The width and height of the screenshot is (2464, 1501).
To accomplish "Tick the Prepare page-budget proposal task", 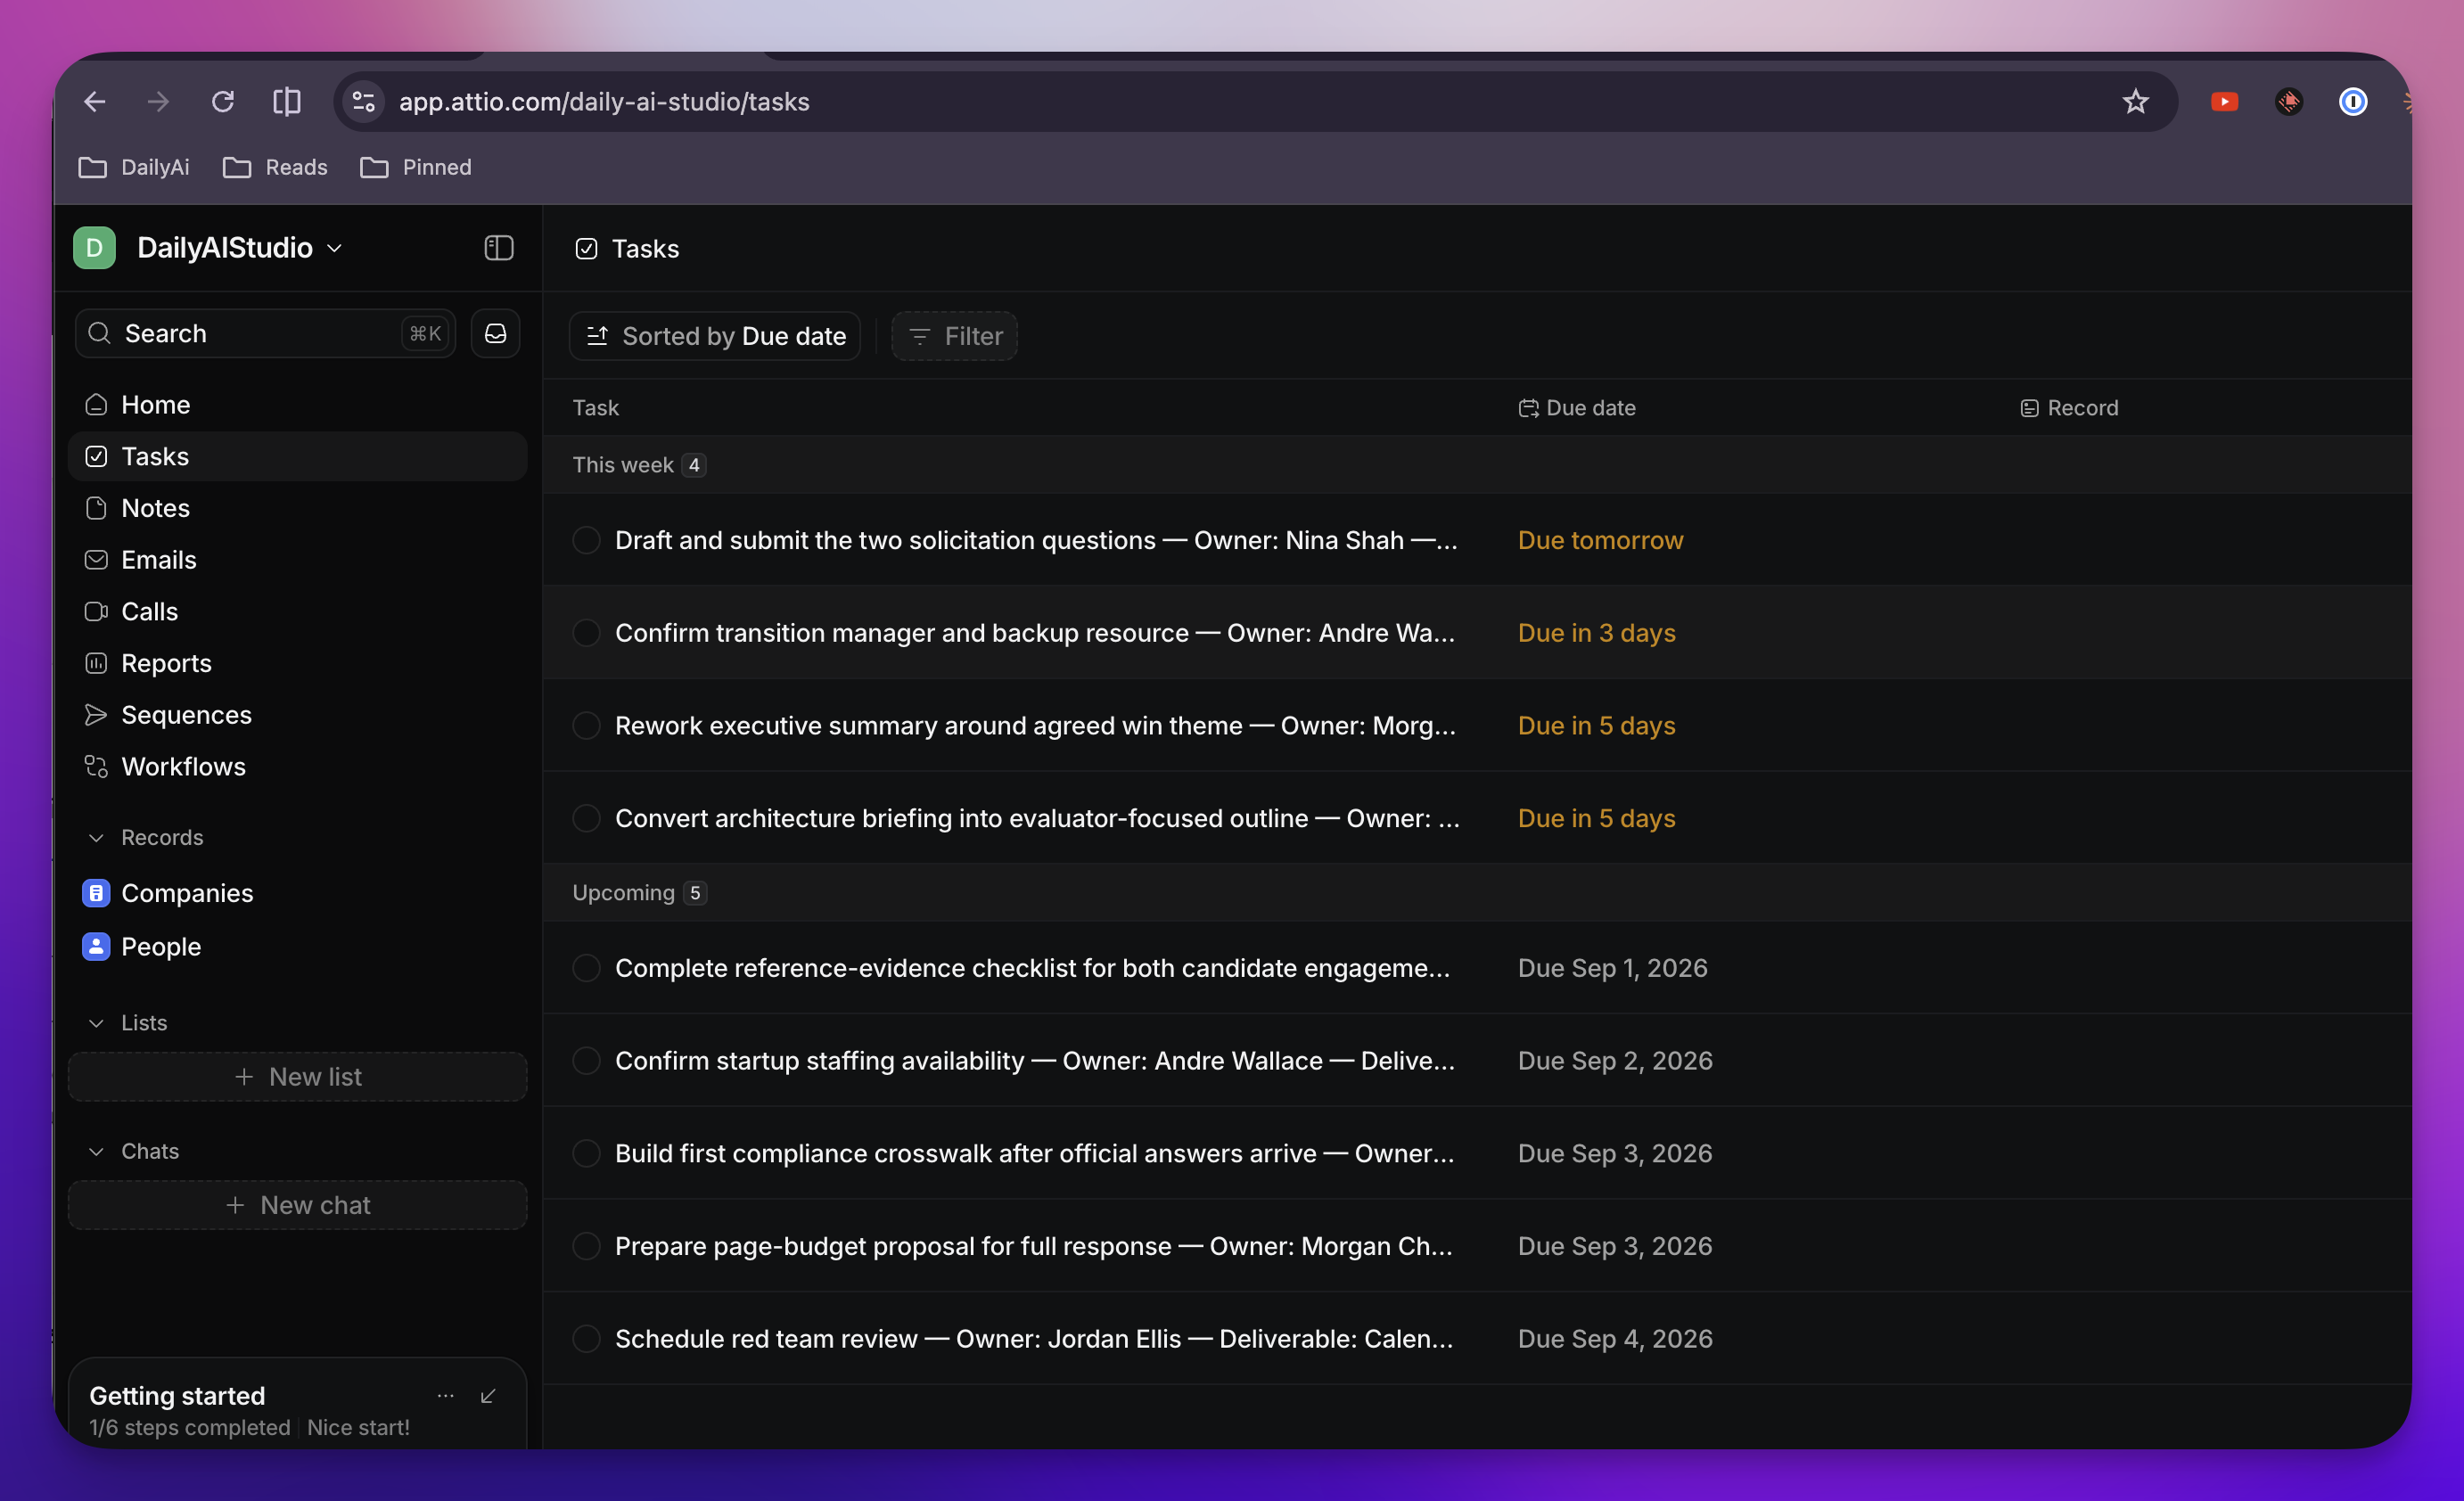I will tap(586, 1246).
